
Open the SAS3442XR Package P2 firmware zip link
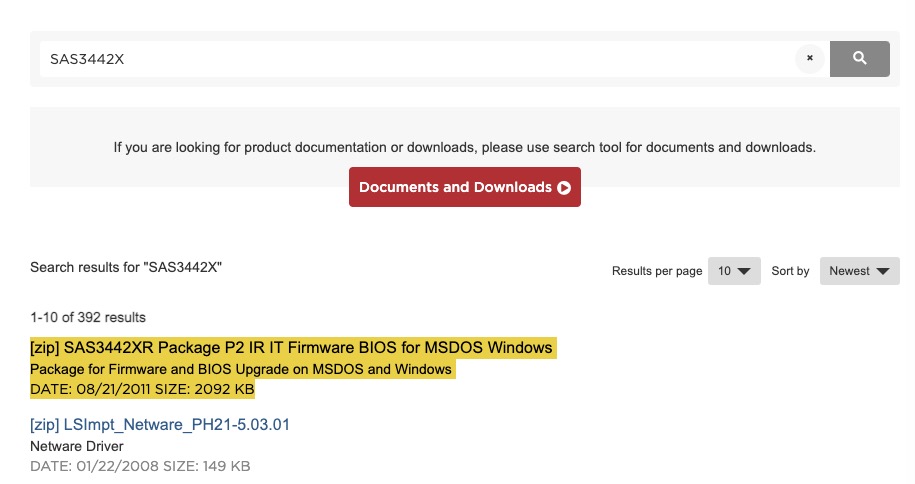coord(291,347)
